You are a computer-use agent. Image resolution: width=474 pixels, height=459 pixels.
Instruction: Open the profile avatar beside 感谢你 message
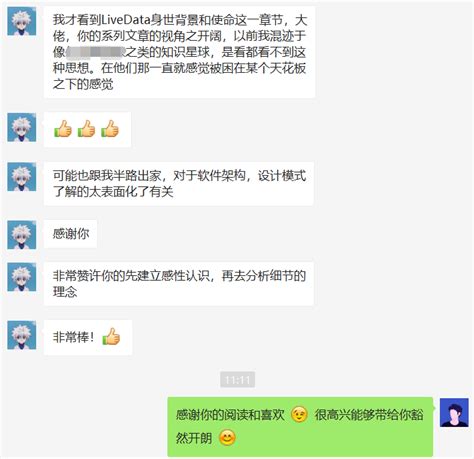pyautogui.click(x=22, y=234)
